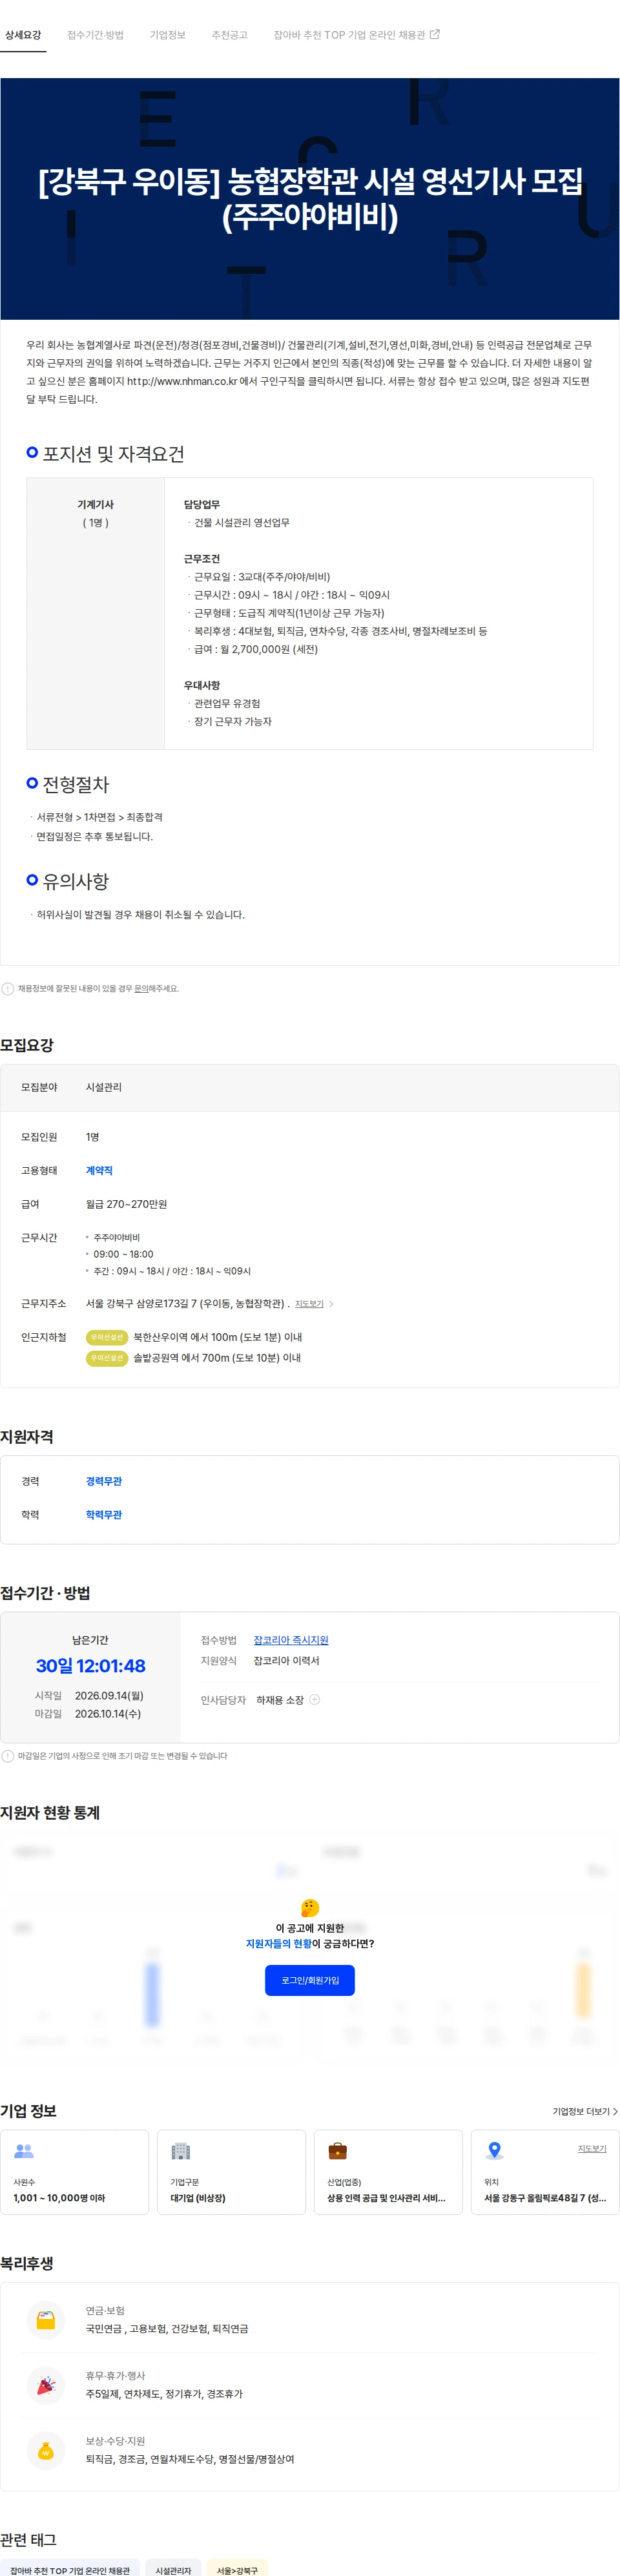Viewport: 620px width, 2576px height.
Task: Click the 월급 270~270만원 salary text
Action: [x=126, y=1204]
